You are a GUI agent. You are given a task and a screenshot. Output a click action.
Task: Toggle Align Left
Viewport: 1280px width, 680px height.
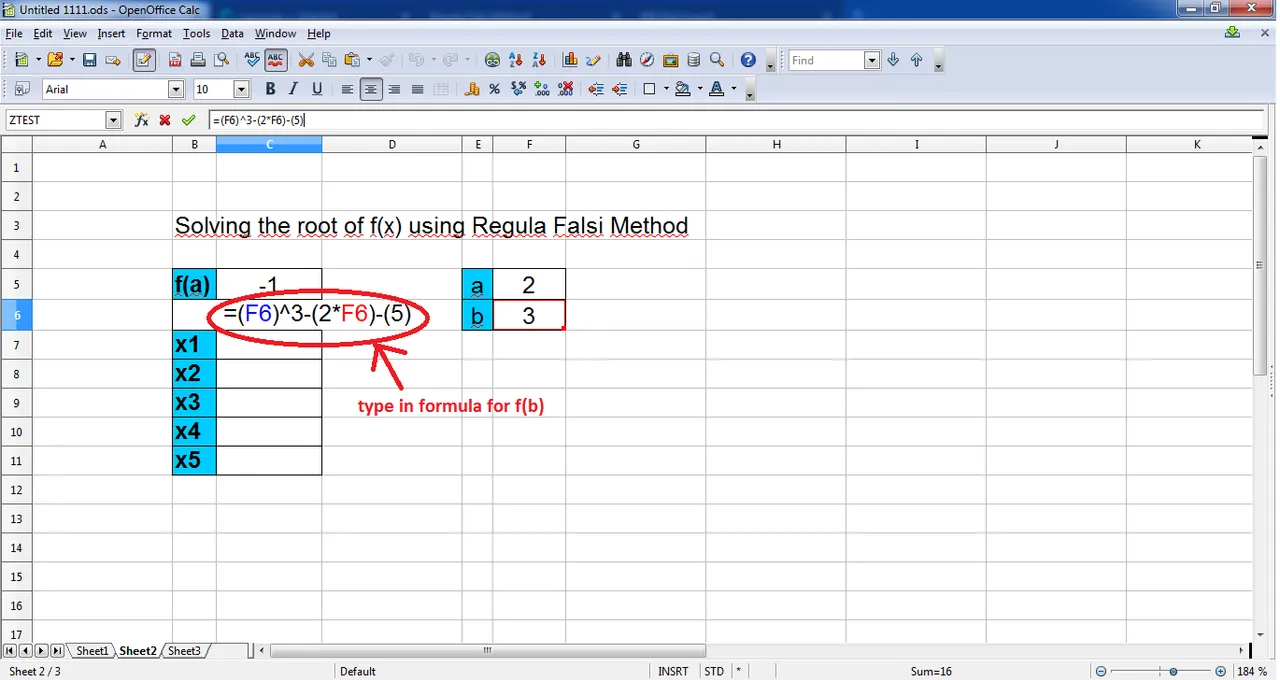348,89
